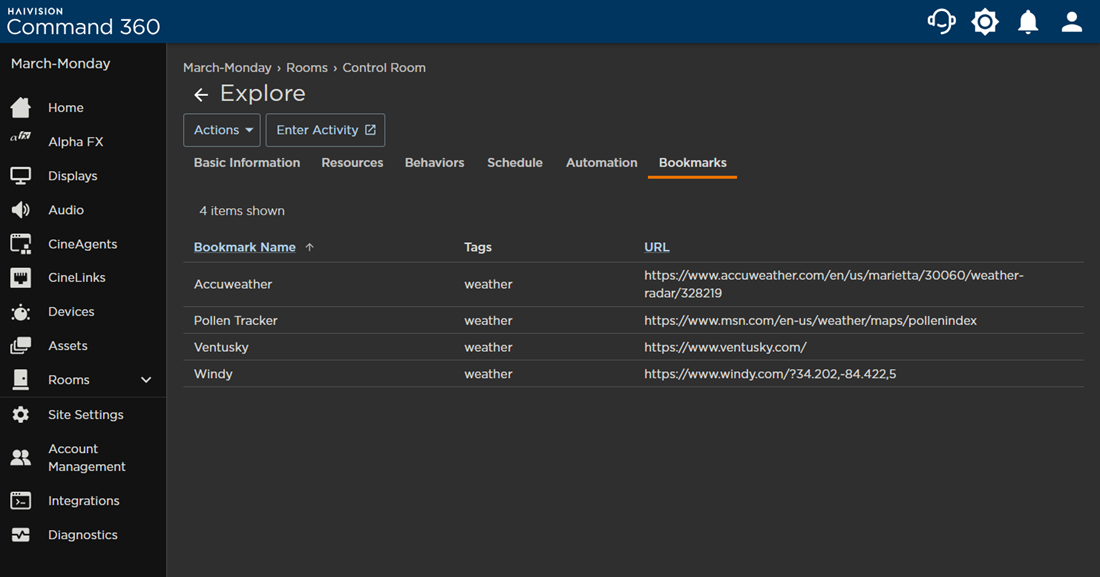The image size is (1100, 577).
Task: Open the user profile icon
Action: (1071, 22)
